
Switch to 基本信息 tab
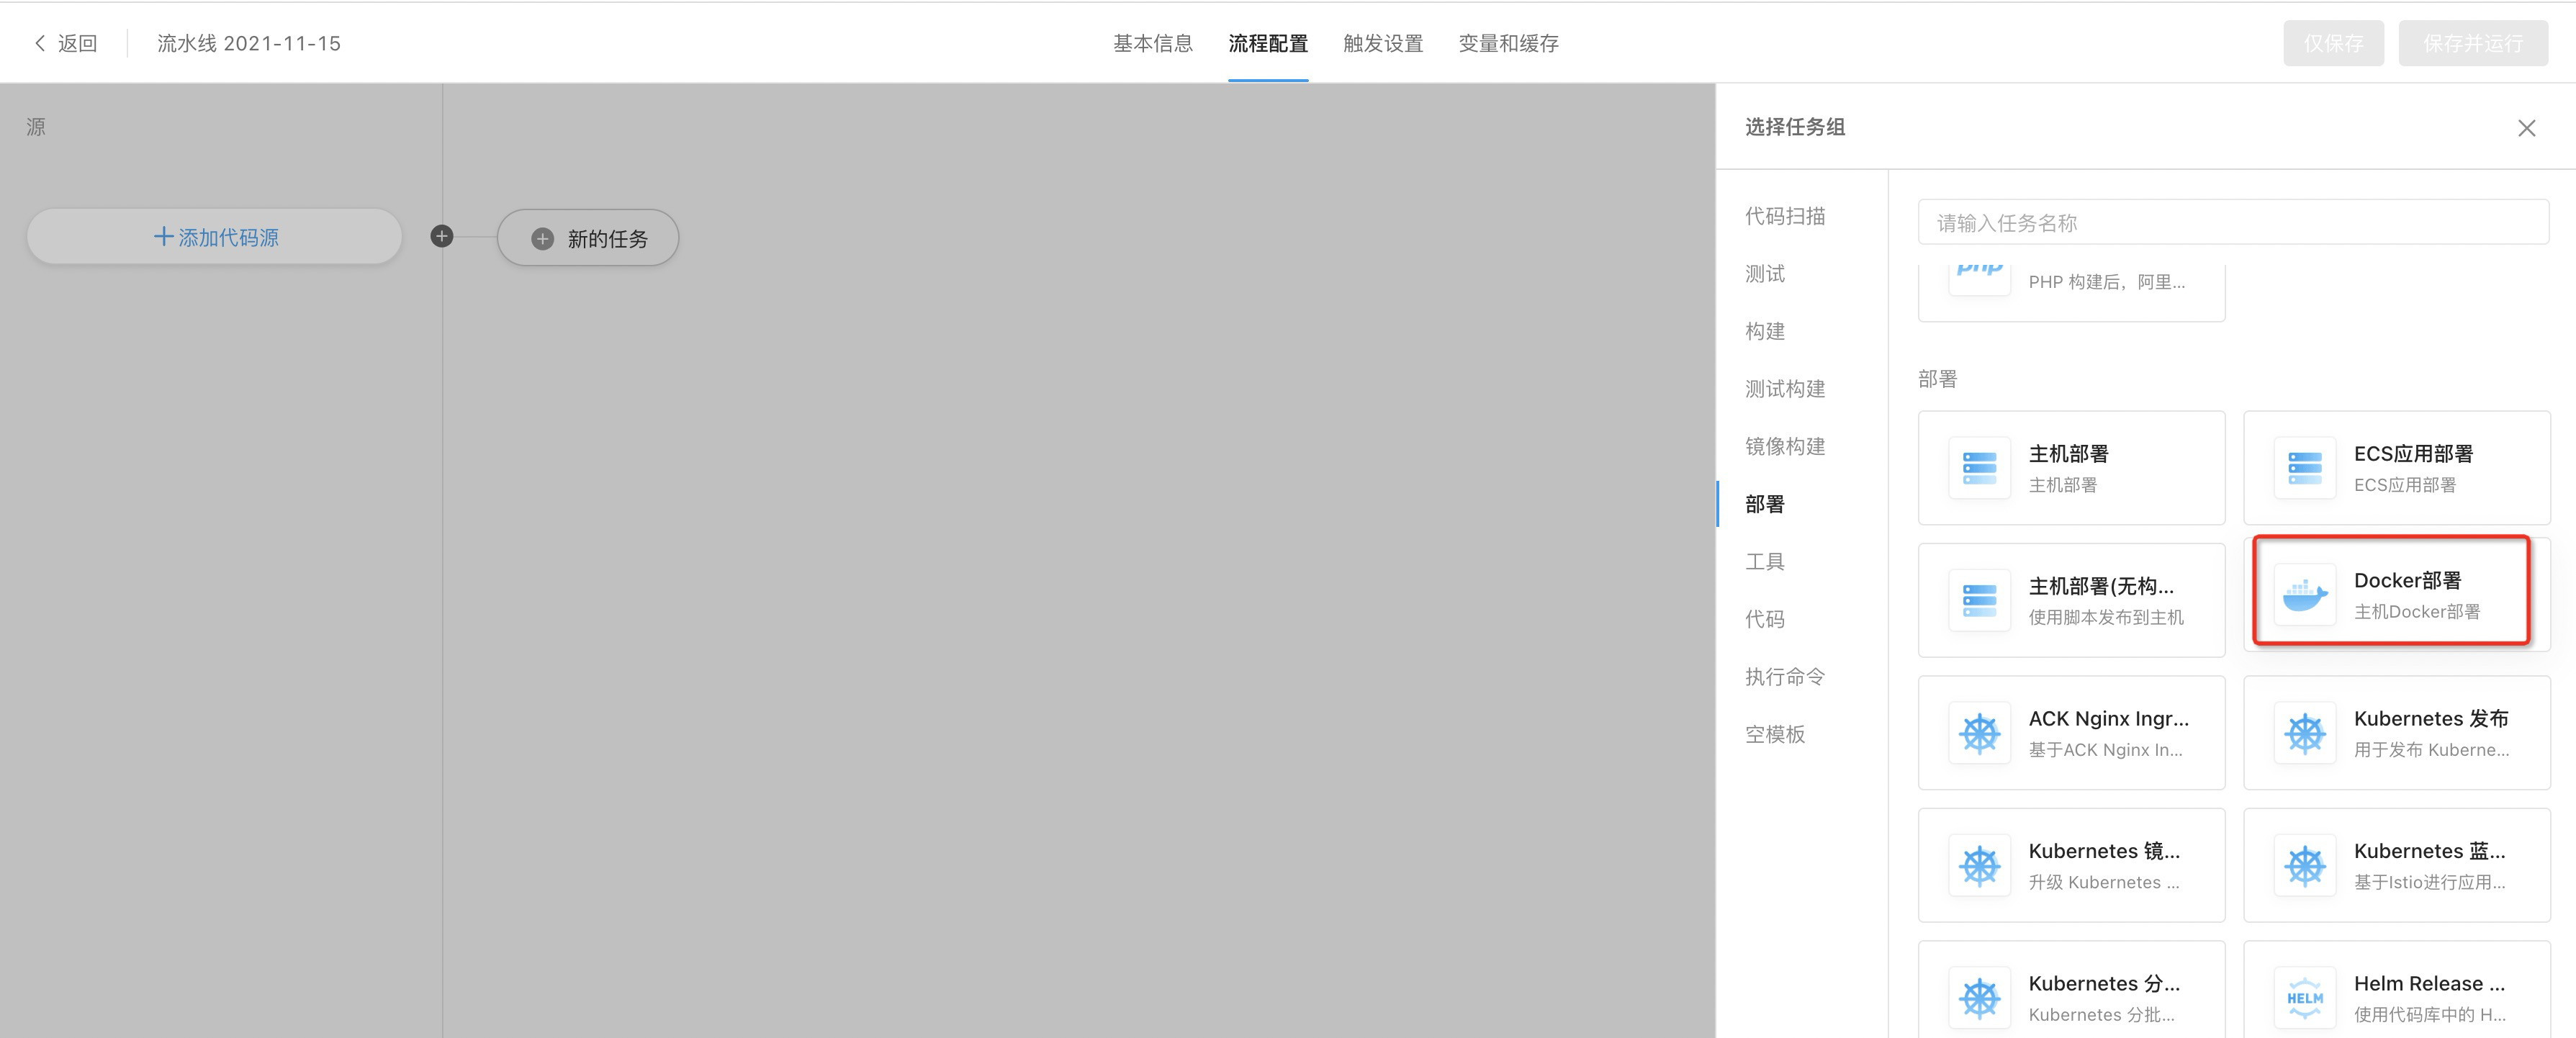(x=1153, y=43)
